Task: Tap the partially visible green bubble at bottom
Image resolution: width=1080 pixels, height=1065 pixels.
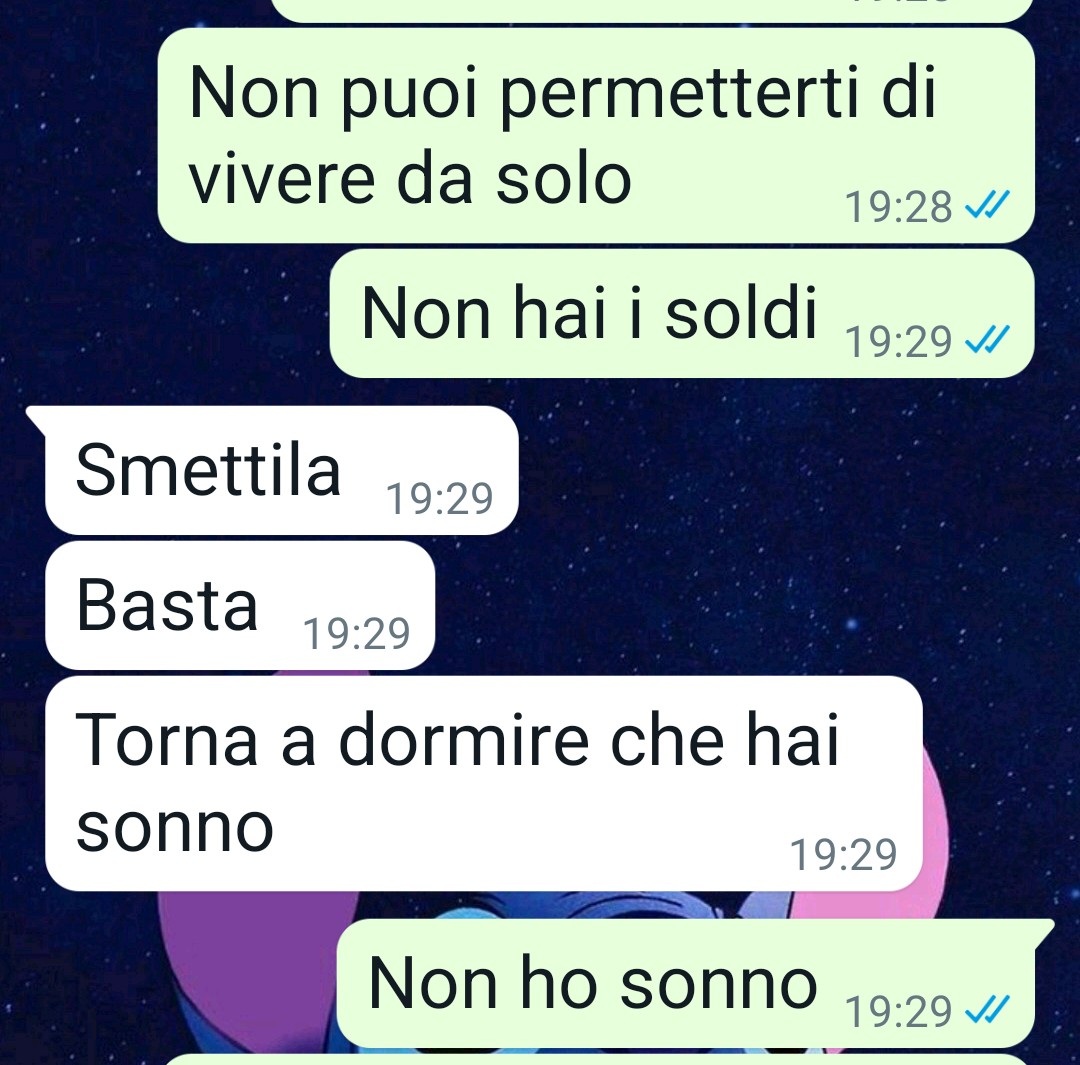Action: pos(599,1059)
